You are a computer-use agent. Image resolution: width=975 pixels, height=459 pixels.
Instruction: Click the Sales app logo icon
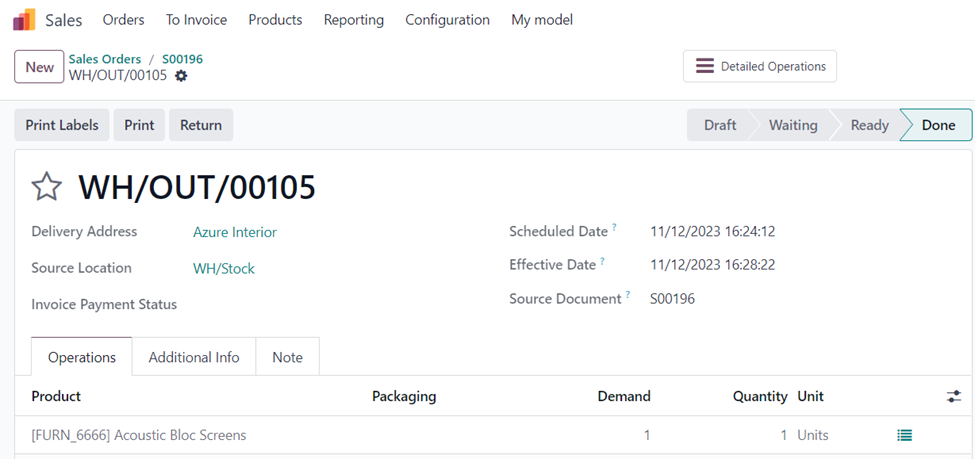[24, 20]
